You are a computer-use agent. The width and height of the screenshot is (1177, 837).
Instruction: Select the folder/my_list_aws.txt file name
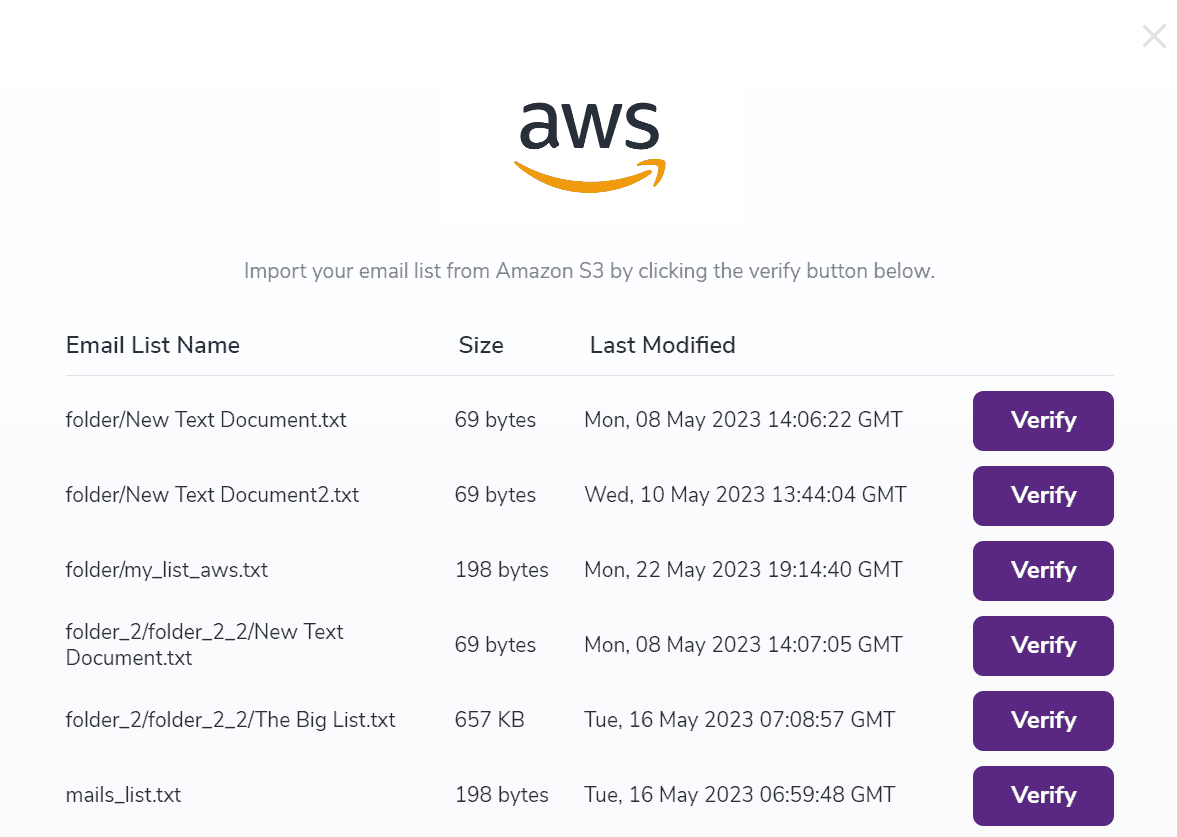[x=164, y=570]
